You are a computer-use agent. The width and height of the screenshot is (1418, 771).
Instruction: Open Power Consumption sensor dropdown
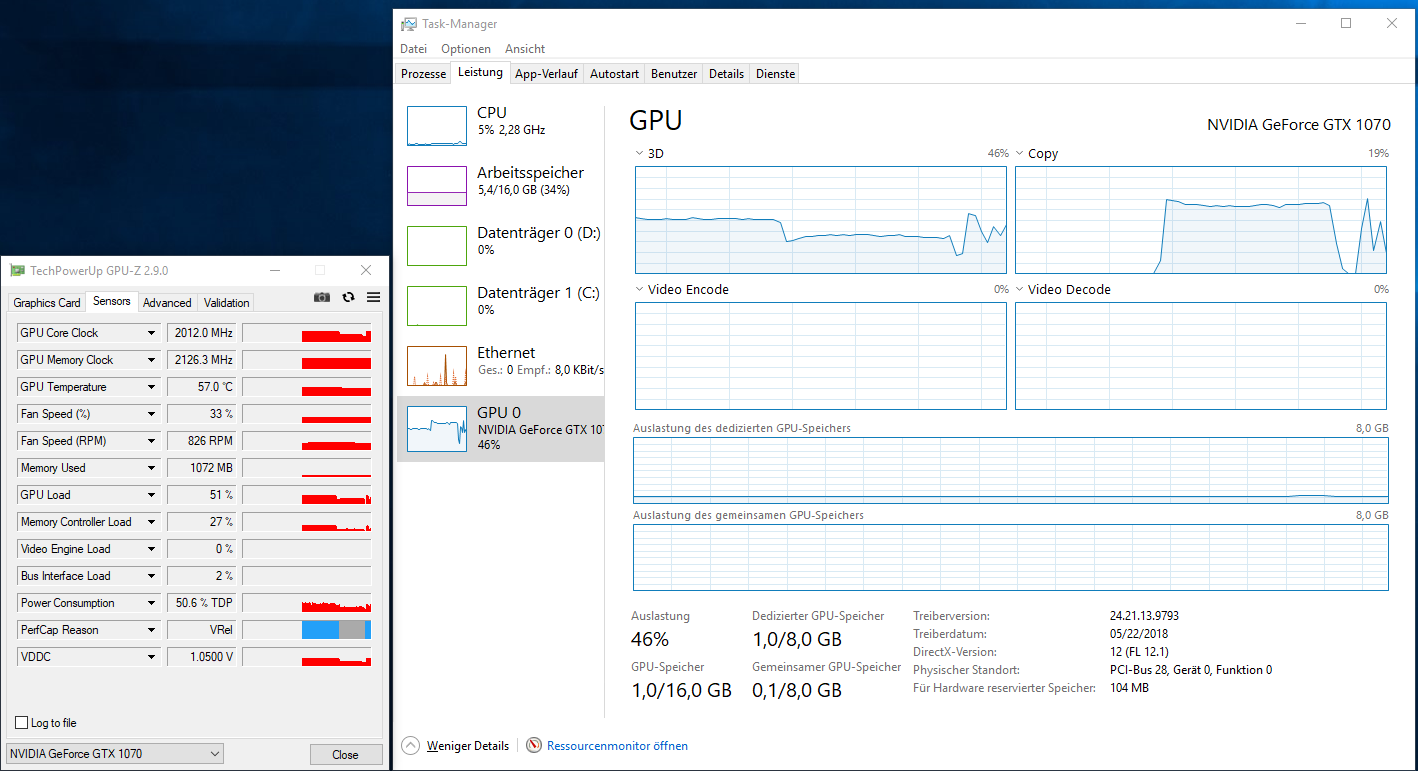[151, 603]
